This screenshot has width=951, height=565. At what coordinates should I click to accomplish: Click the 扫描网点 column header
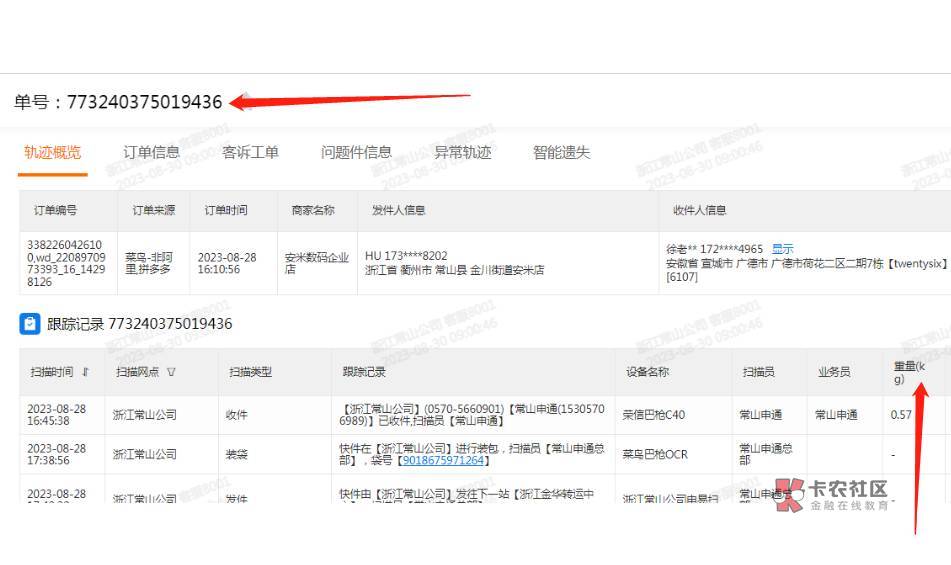138,372
